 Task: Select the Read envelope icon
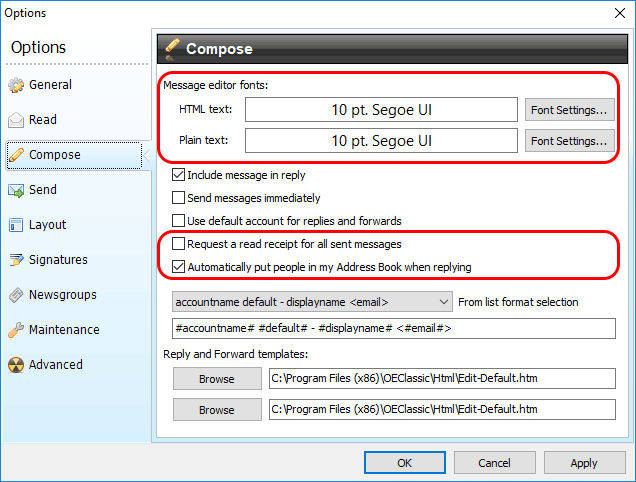coord(16,120)
